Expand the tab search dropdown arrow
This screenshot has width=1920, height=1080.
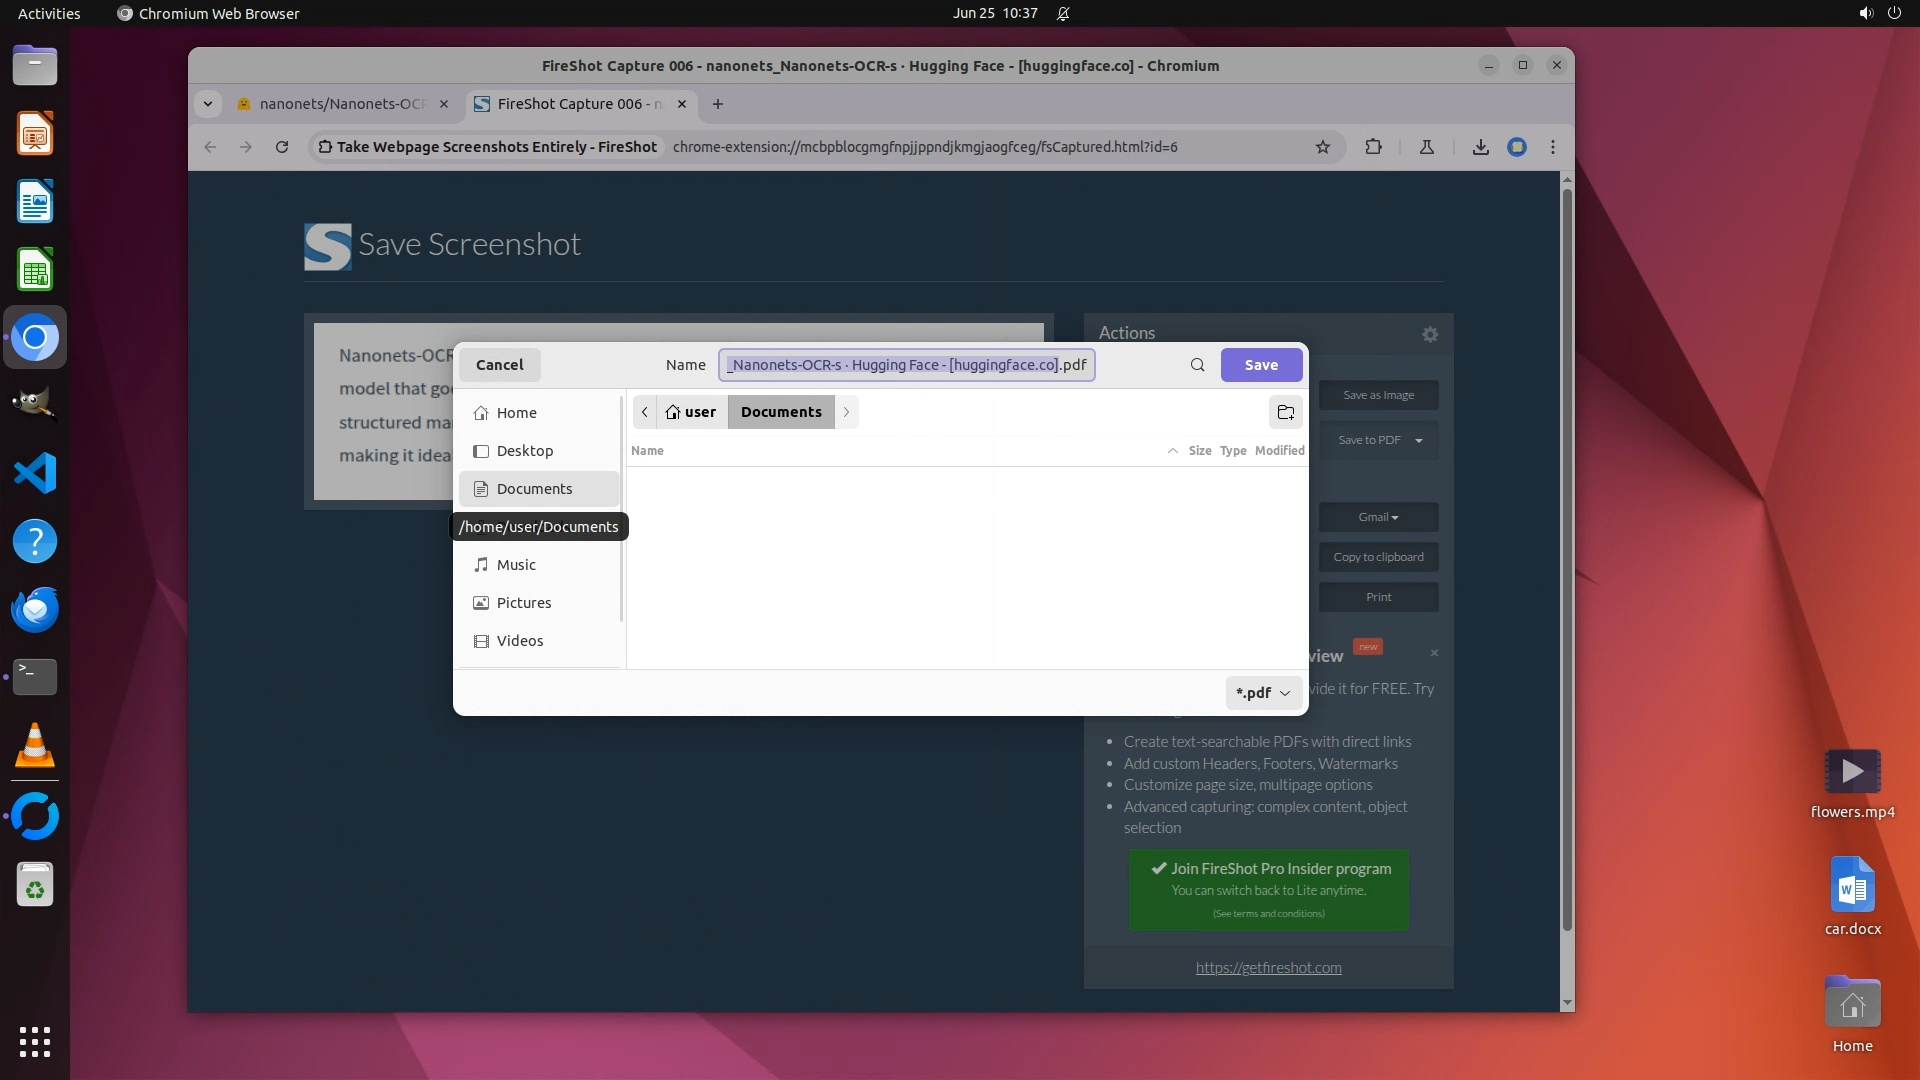[207, 104]
